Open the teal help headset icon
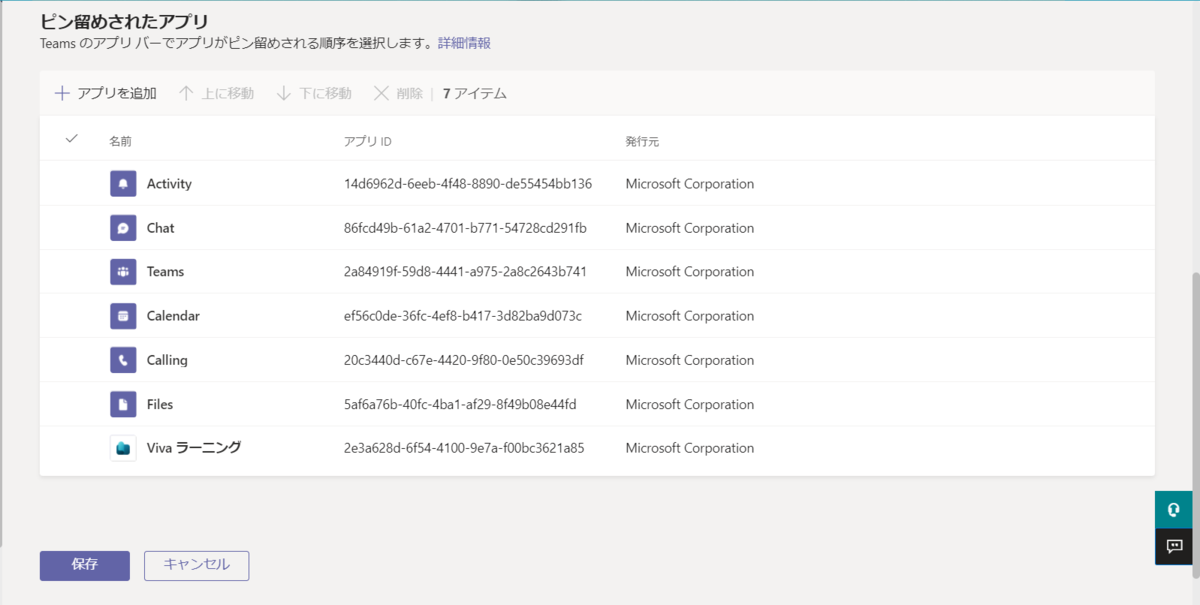This screenshot has width=1200, height=605. (x=1174, y=509)
